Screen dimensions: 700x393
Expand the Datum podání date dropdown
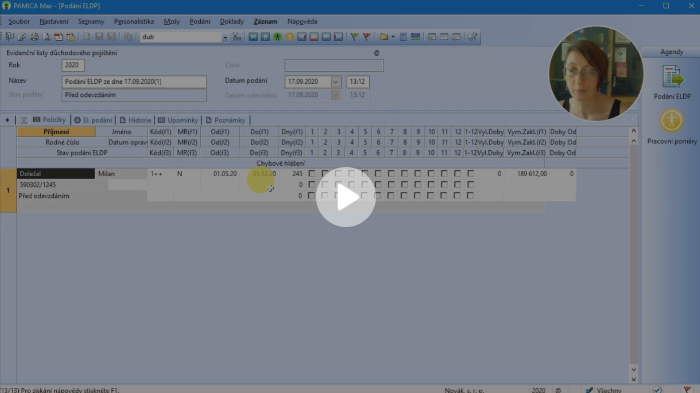[335, 82]
